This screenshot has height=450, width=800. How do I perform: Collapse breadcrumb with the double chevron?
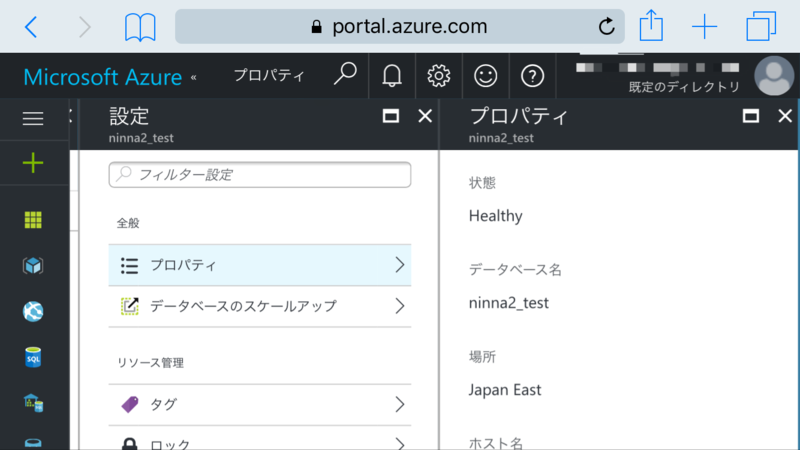coord(194,78)
